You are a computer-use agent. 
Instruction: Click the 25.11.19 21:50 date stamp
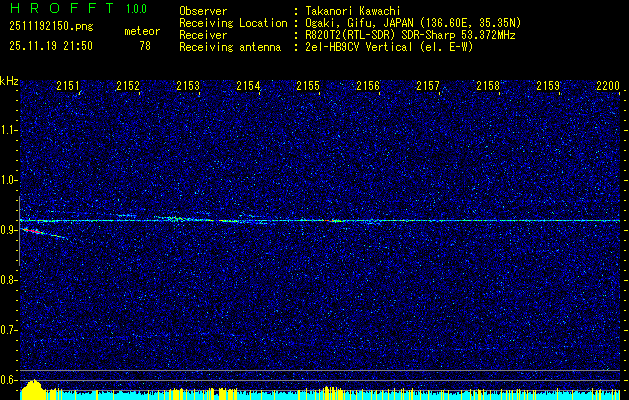[50, 46]
